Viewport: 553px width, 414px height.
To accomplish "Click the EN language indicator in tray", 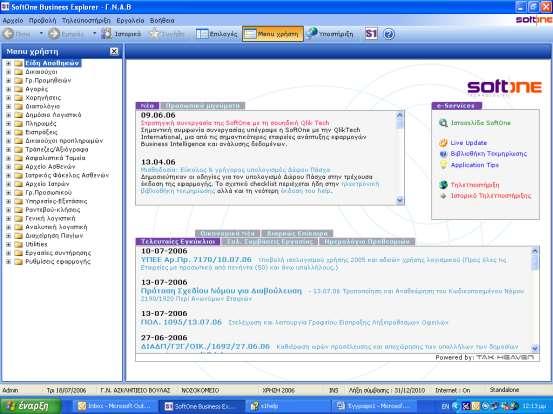I will (x=445, y=406).
